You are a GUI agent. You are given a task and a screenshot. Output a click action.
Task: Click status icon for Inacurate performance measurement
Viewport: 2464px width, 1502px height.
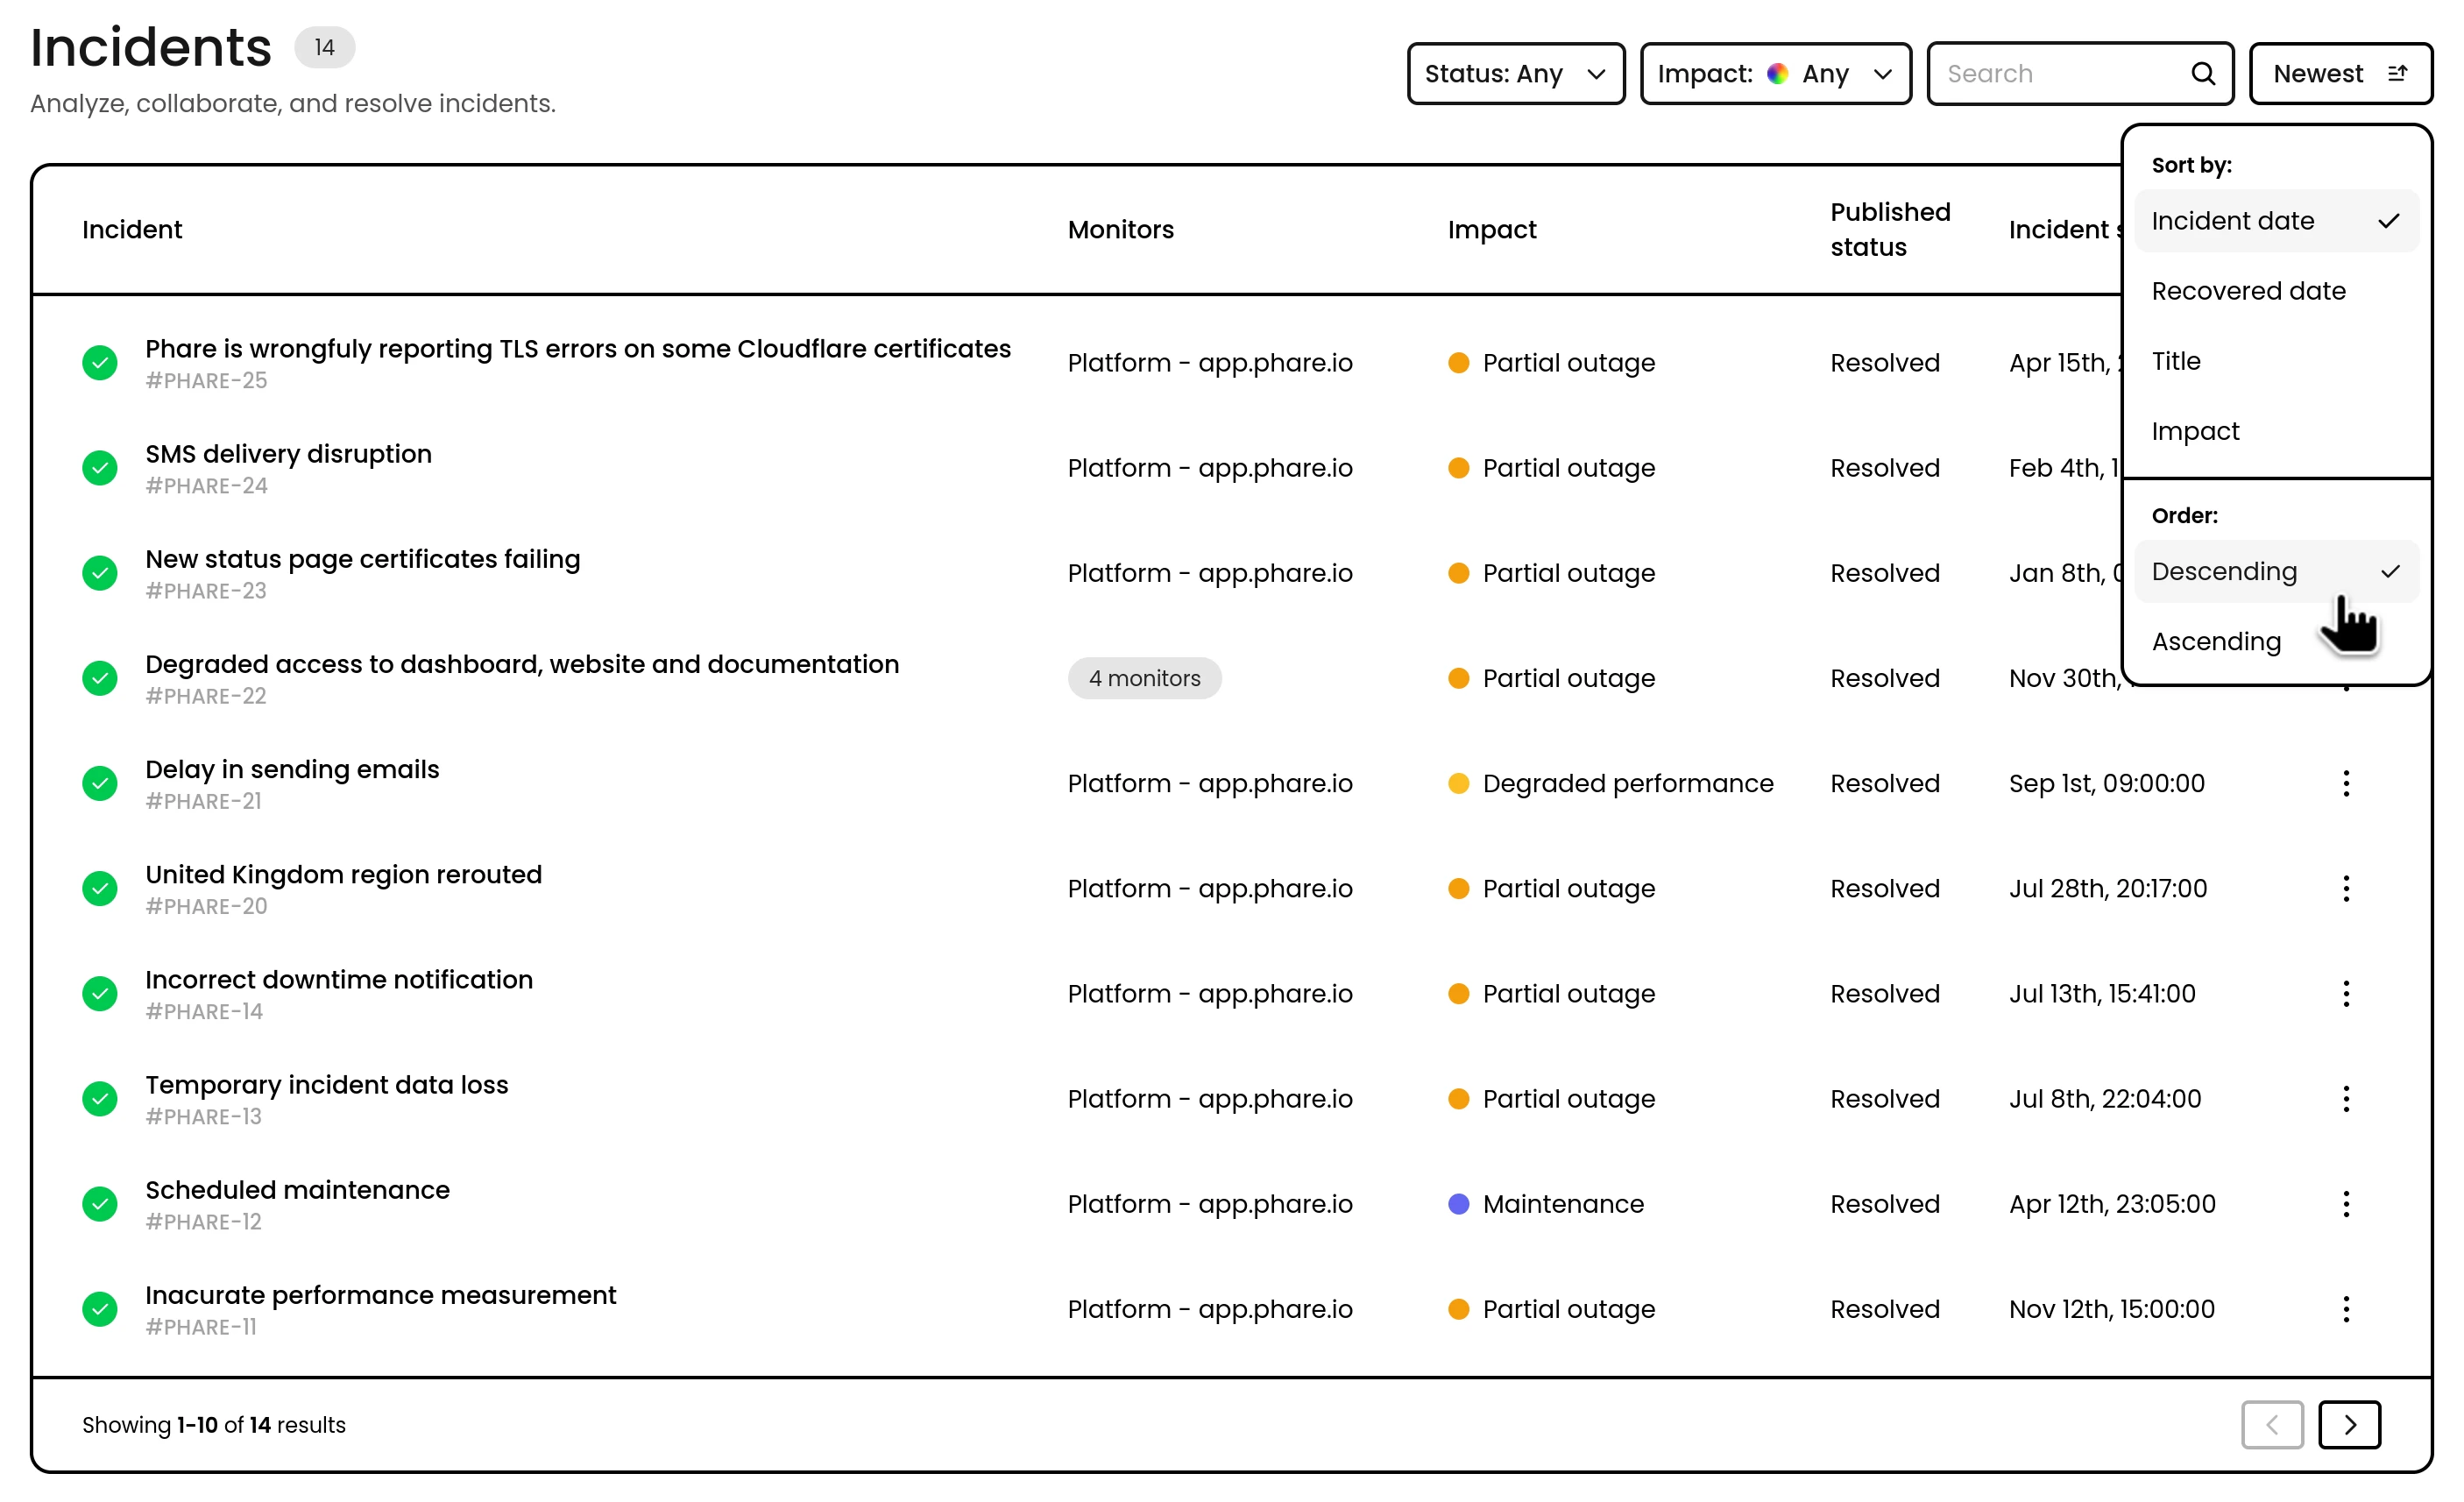[x=100, y=1308]
